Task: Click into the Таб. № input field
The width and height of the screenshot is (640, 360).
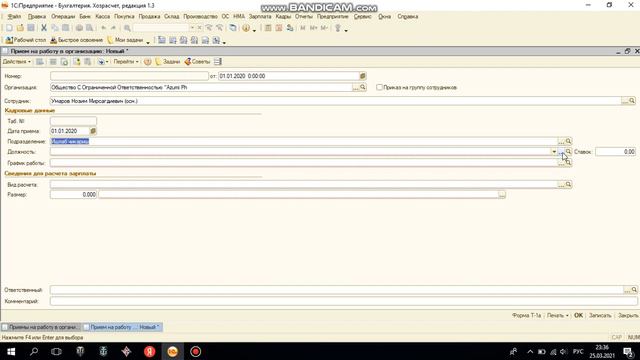Action: click(73, 121)
